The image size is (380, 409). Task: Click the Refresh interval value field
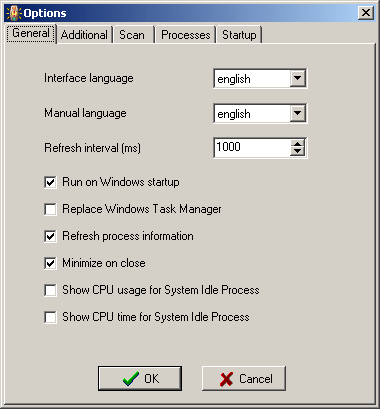[252, 147]
